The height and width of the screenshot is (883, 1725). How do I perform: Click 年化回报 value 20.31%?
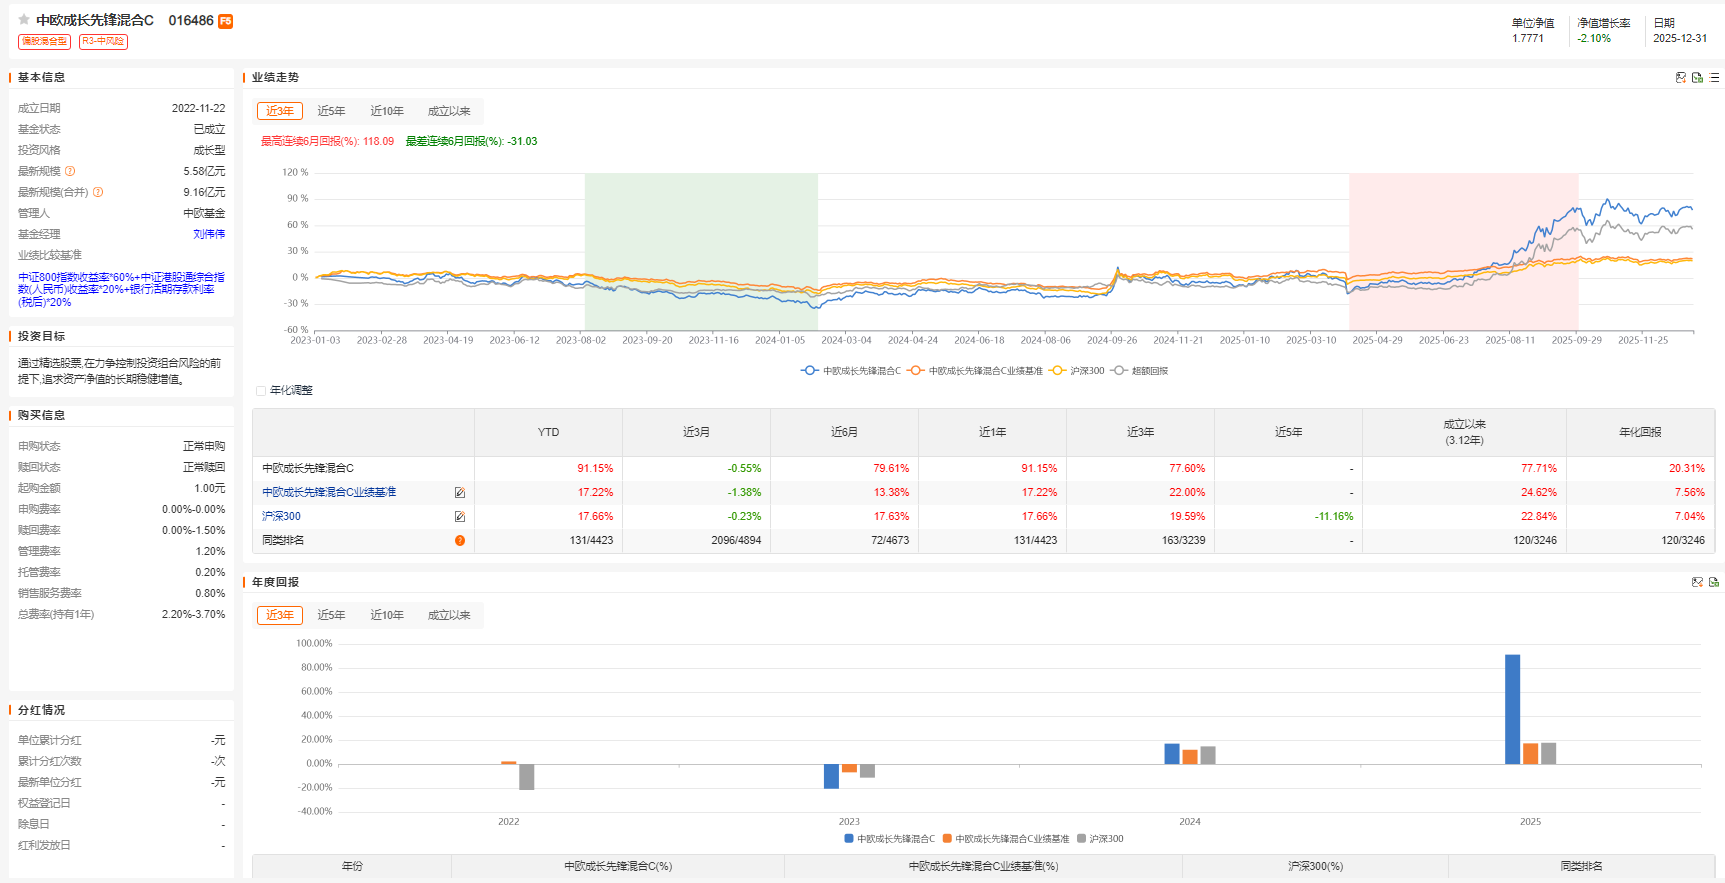[x=1687, y=468]
